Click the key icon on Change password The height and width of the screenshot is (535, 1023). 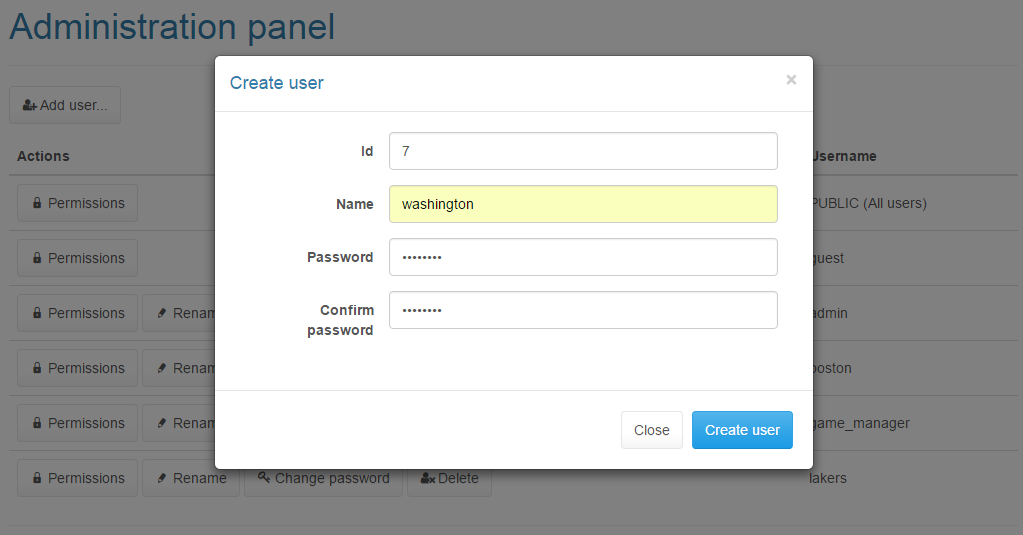264,477
